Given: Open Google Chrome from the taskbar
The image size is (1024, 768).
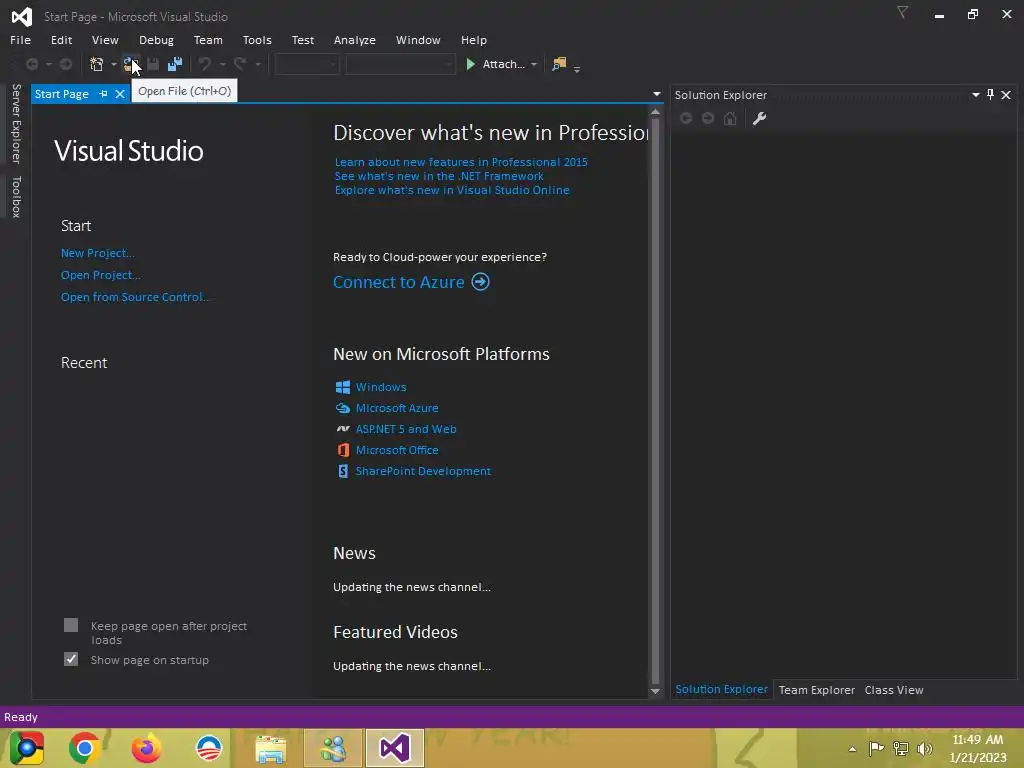Looking at the screenshot, I should pyautogui.click(x=84, y=748).
